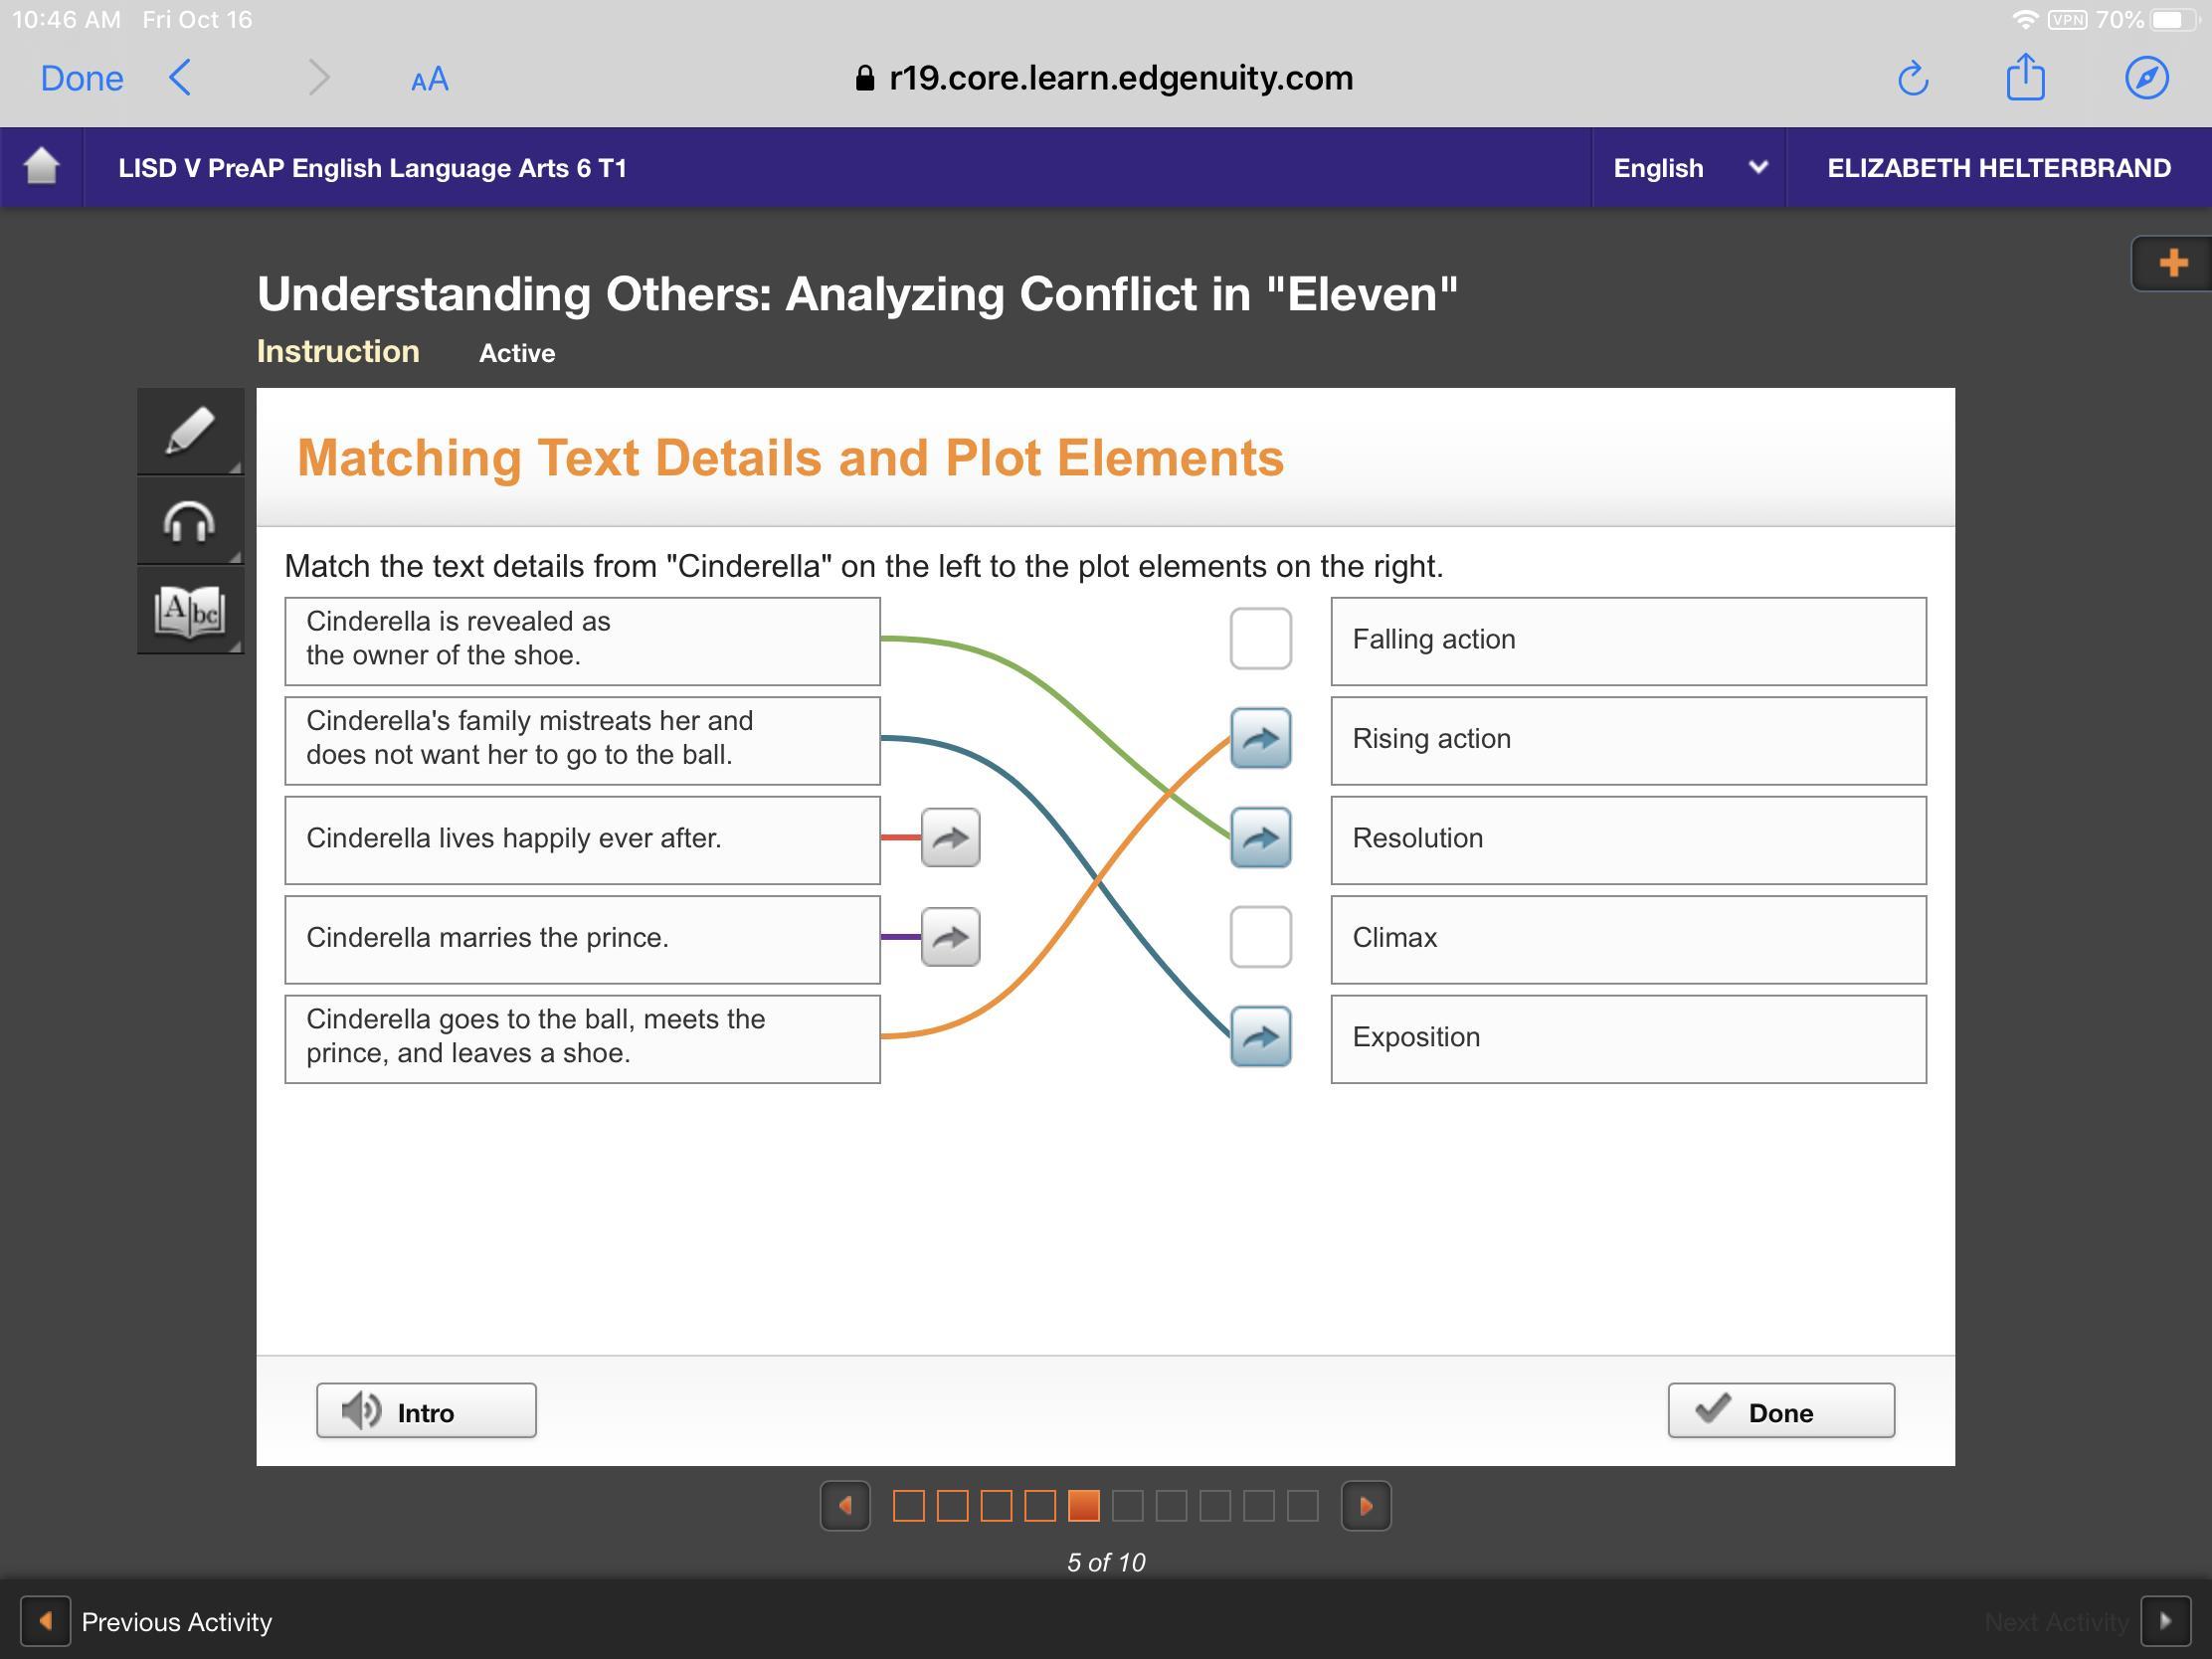Advance with the next slide arrow
The width and height of the screenshot is (2212, 1659).
pyautogui.click(x=1365, y=1506)
